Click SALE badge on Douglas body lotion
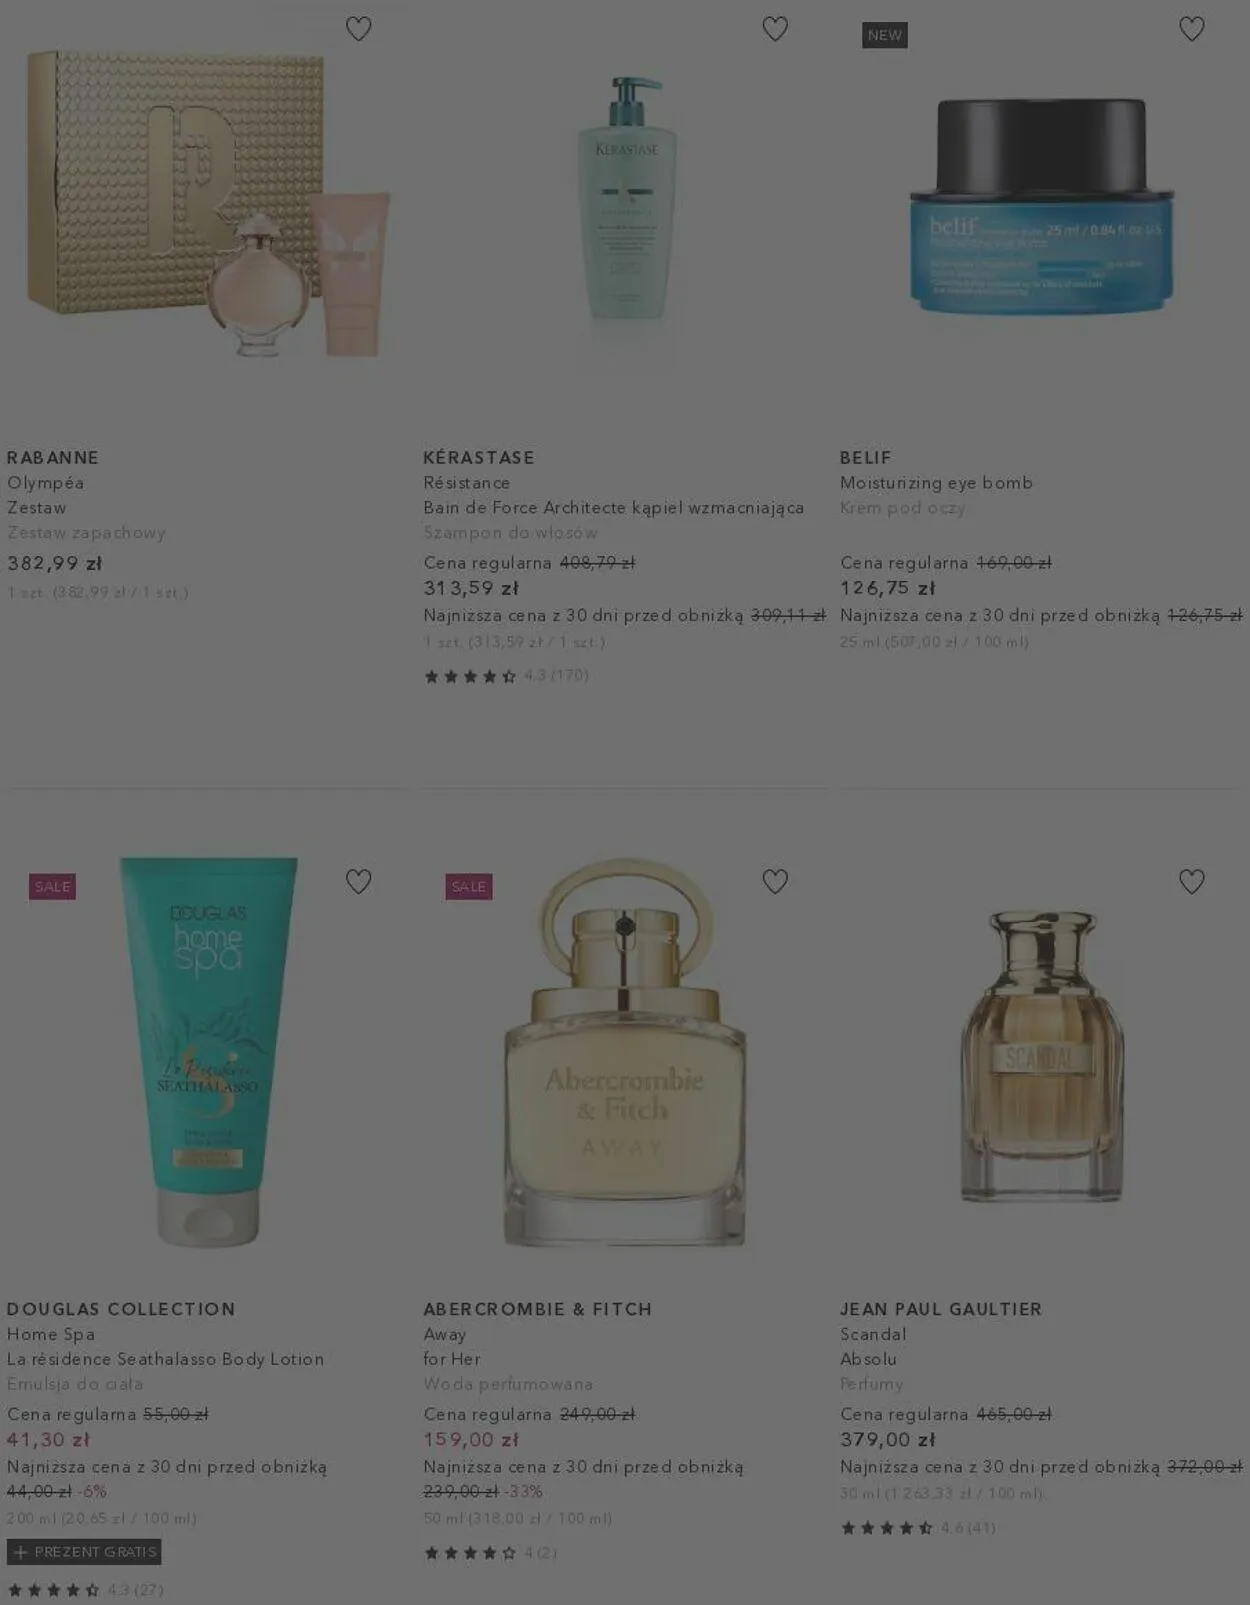 [x=52, y=886]
